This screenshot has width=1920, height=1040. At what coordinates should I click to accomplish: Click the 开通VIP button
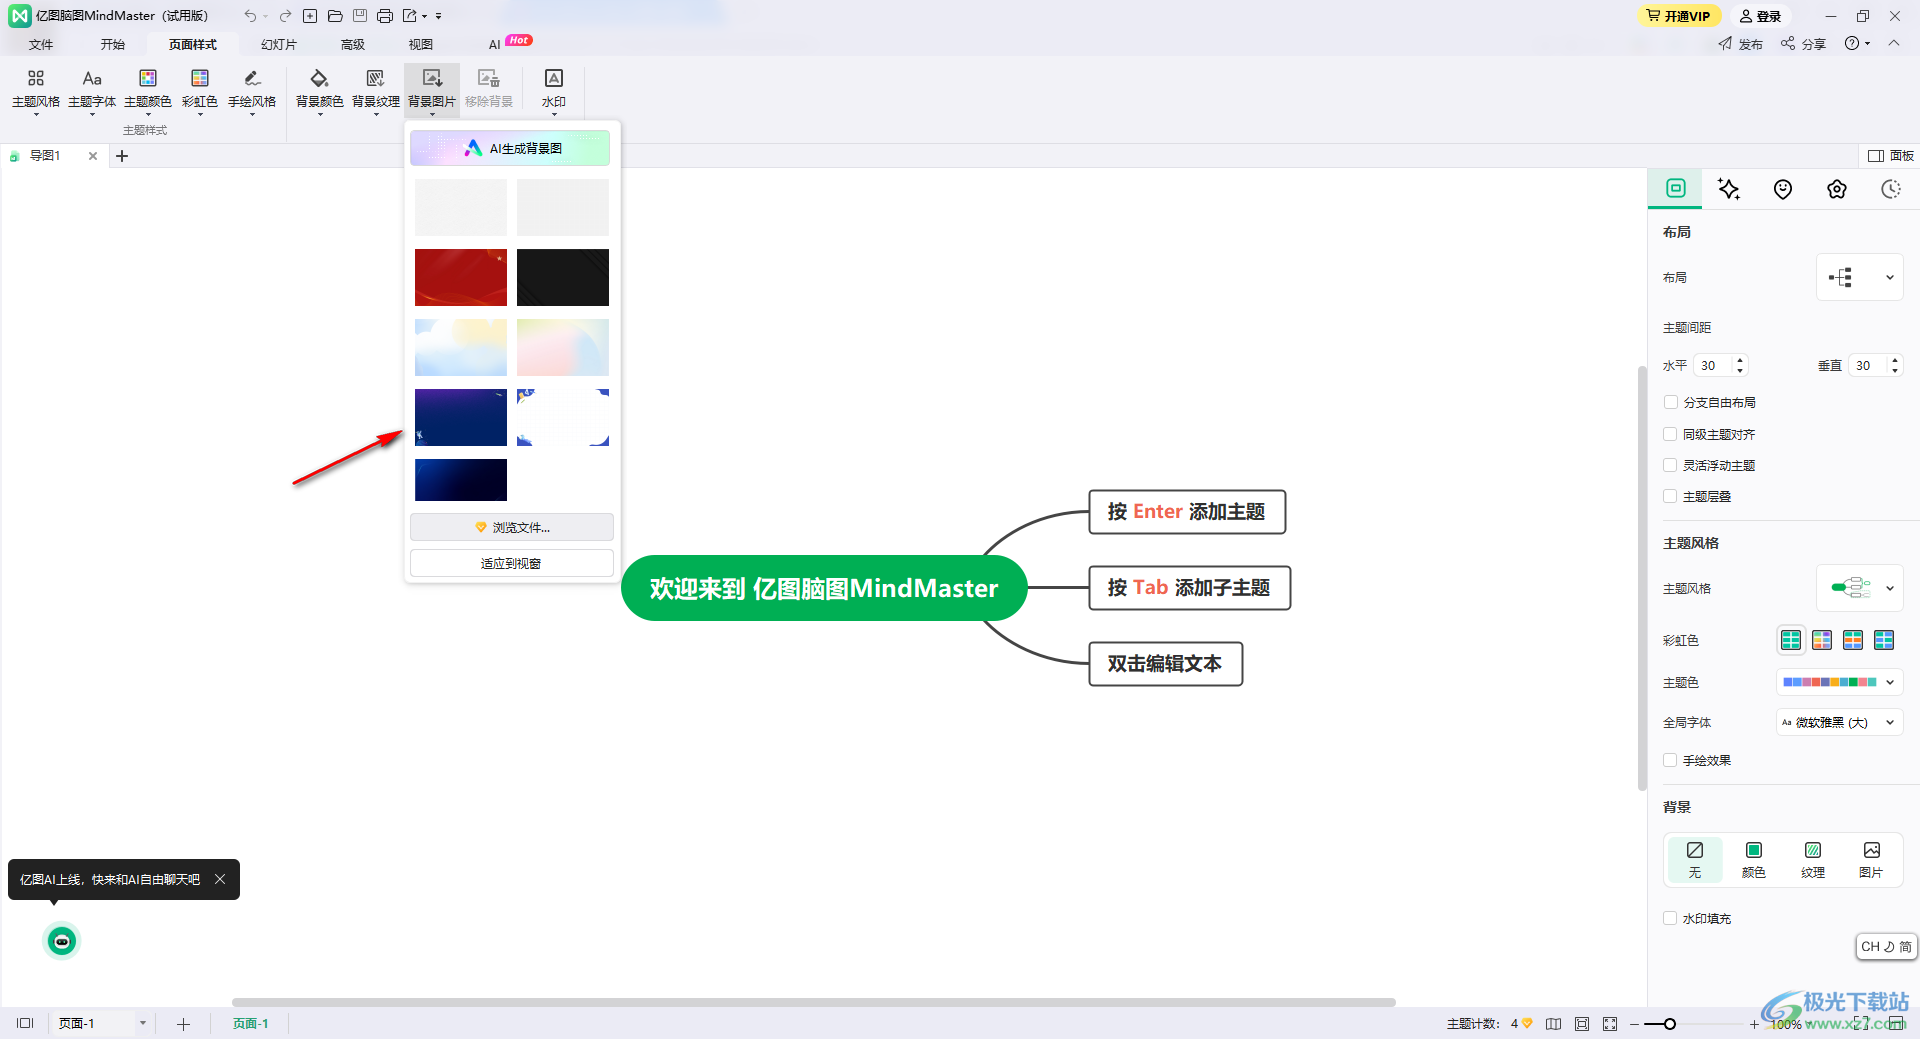pos(1679,16)
